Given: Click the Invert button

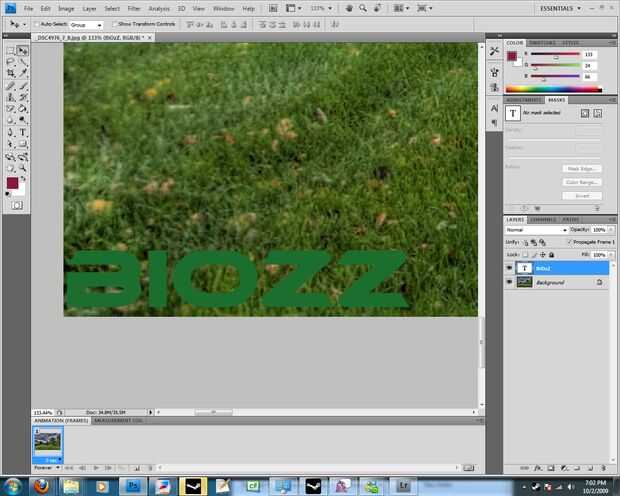Looking at the screenshot, I should point(582,196).
